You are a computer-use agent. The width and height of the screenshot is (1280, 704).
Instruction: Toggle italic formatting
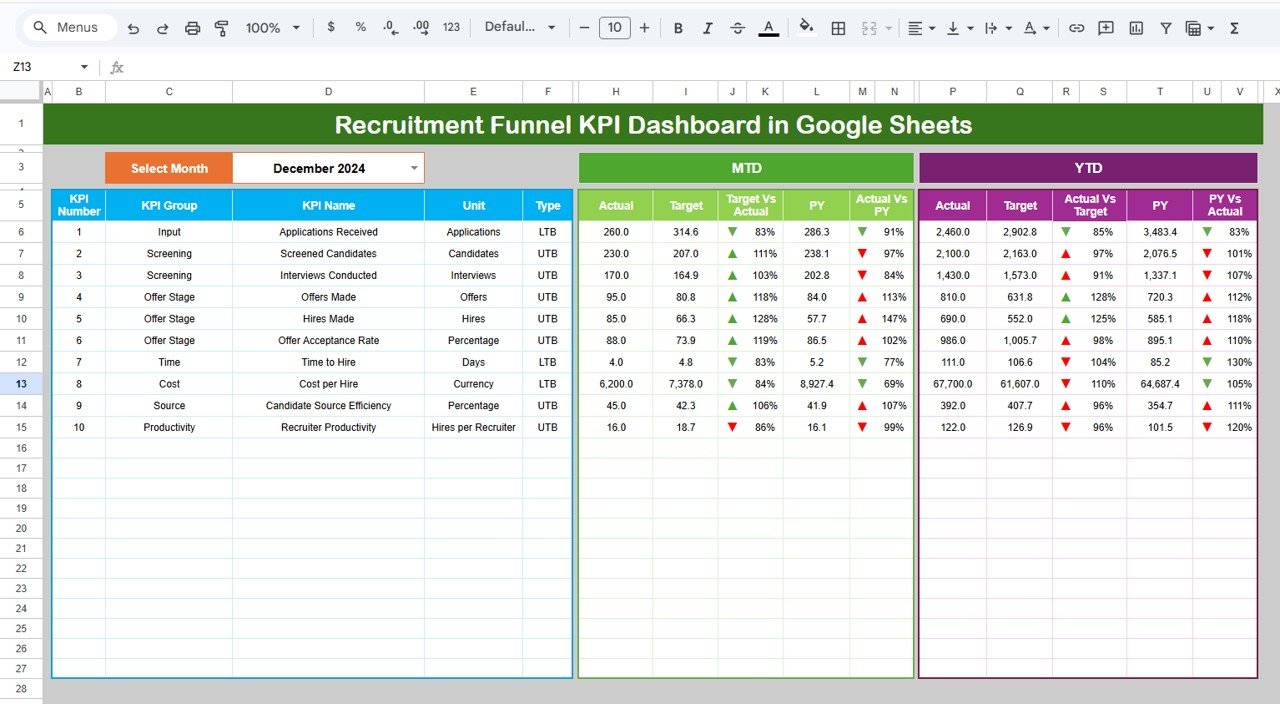[x=707, y=27]
